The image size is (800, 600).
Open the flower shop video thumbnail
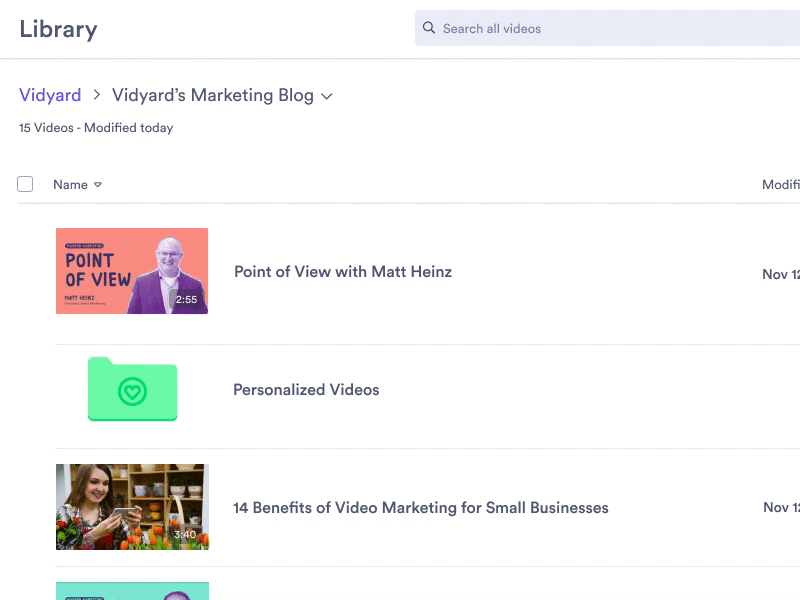pyautogui.click(x=131, y=506)
